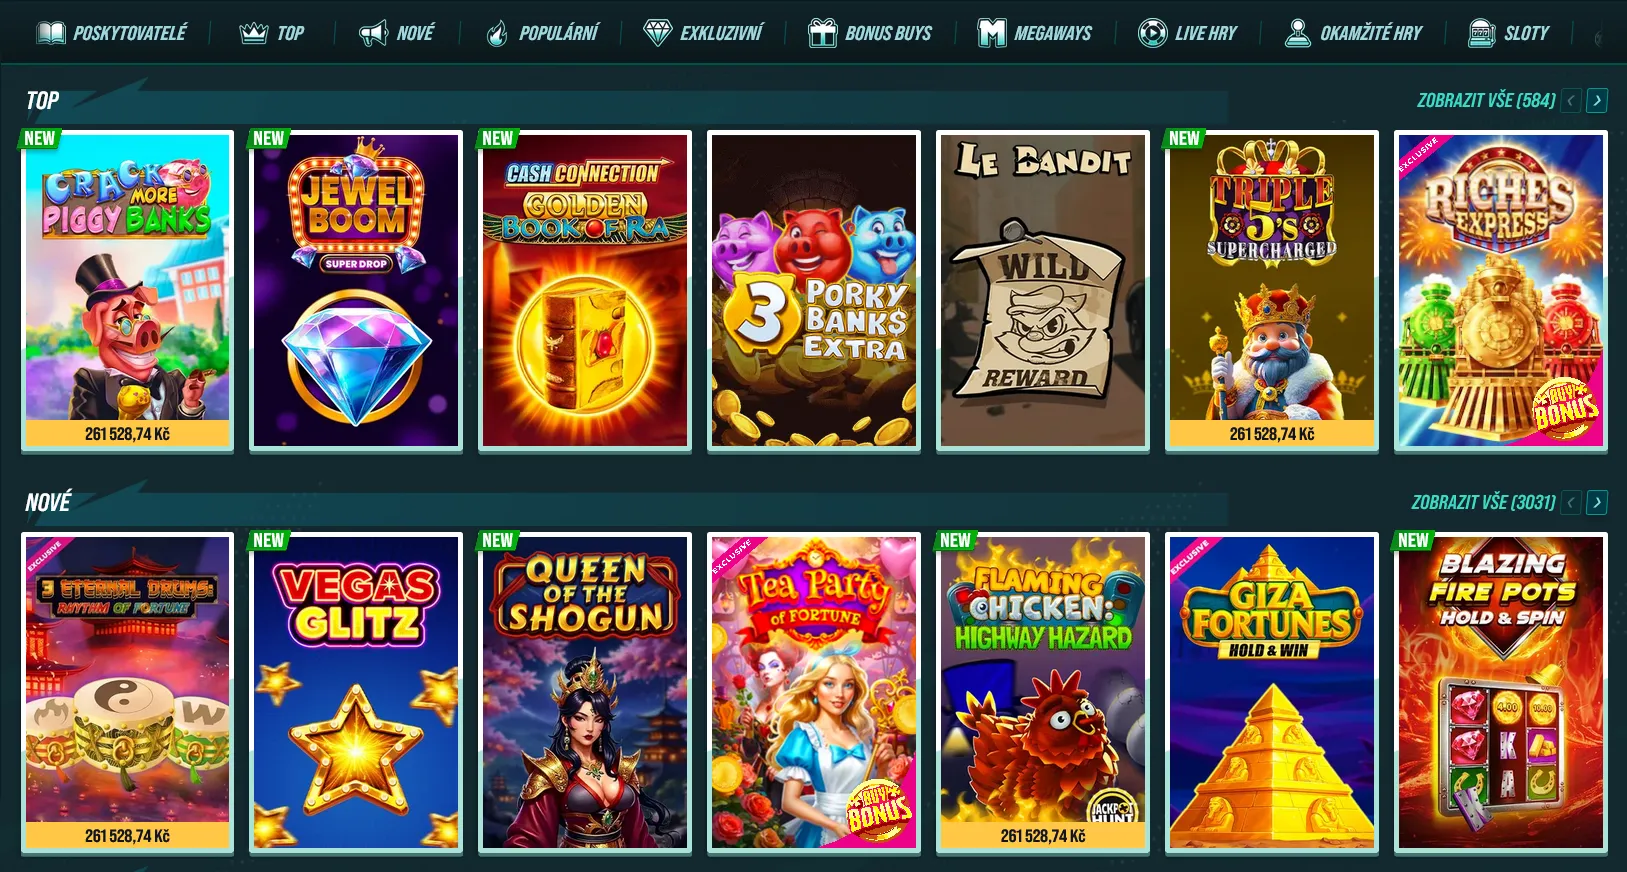Click Zobrazit vše (3031) link
The width and height of the screenshot is (1627, 872).
[x=1483, y=502]
